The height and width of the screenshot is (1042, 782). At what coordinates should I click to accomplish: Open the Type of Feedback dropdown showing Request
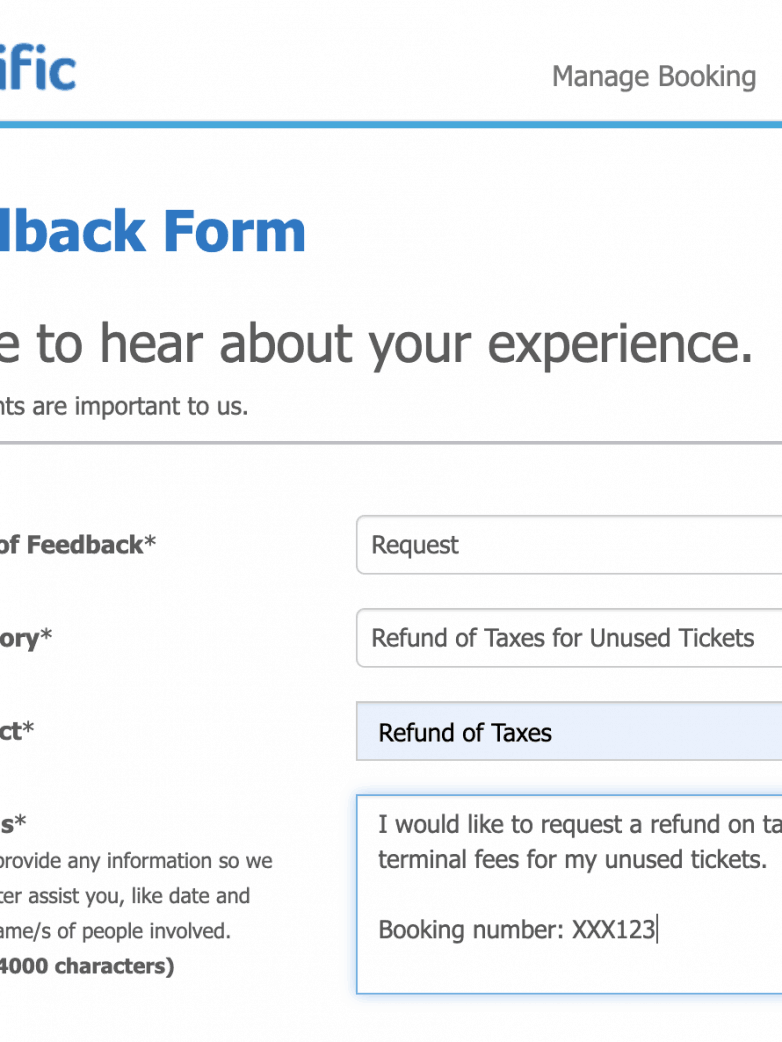[x=568, y=545]
